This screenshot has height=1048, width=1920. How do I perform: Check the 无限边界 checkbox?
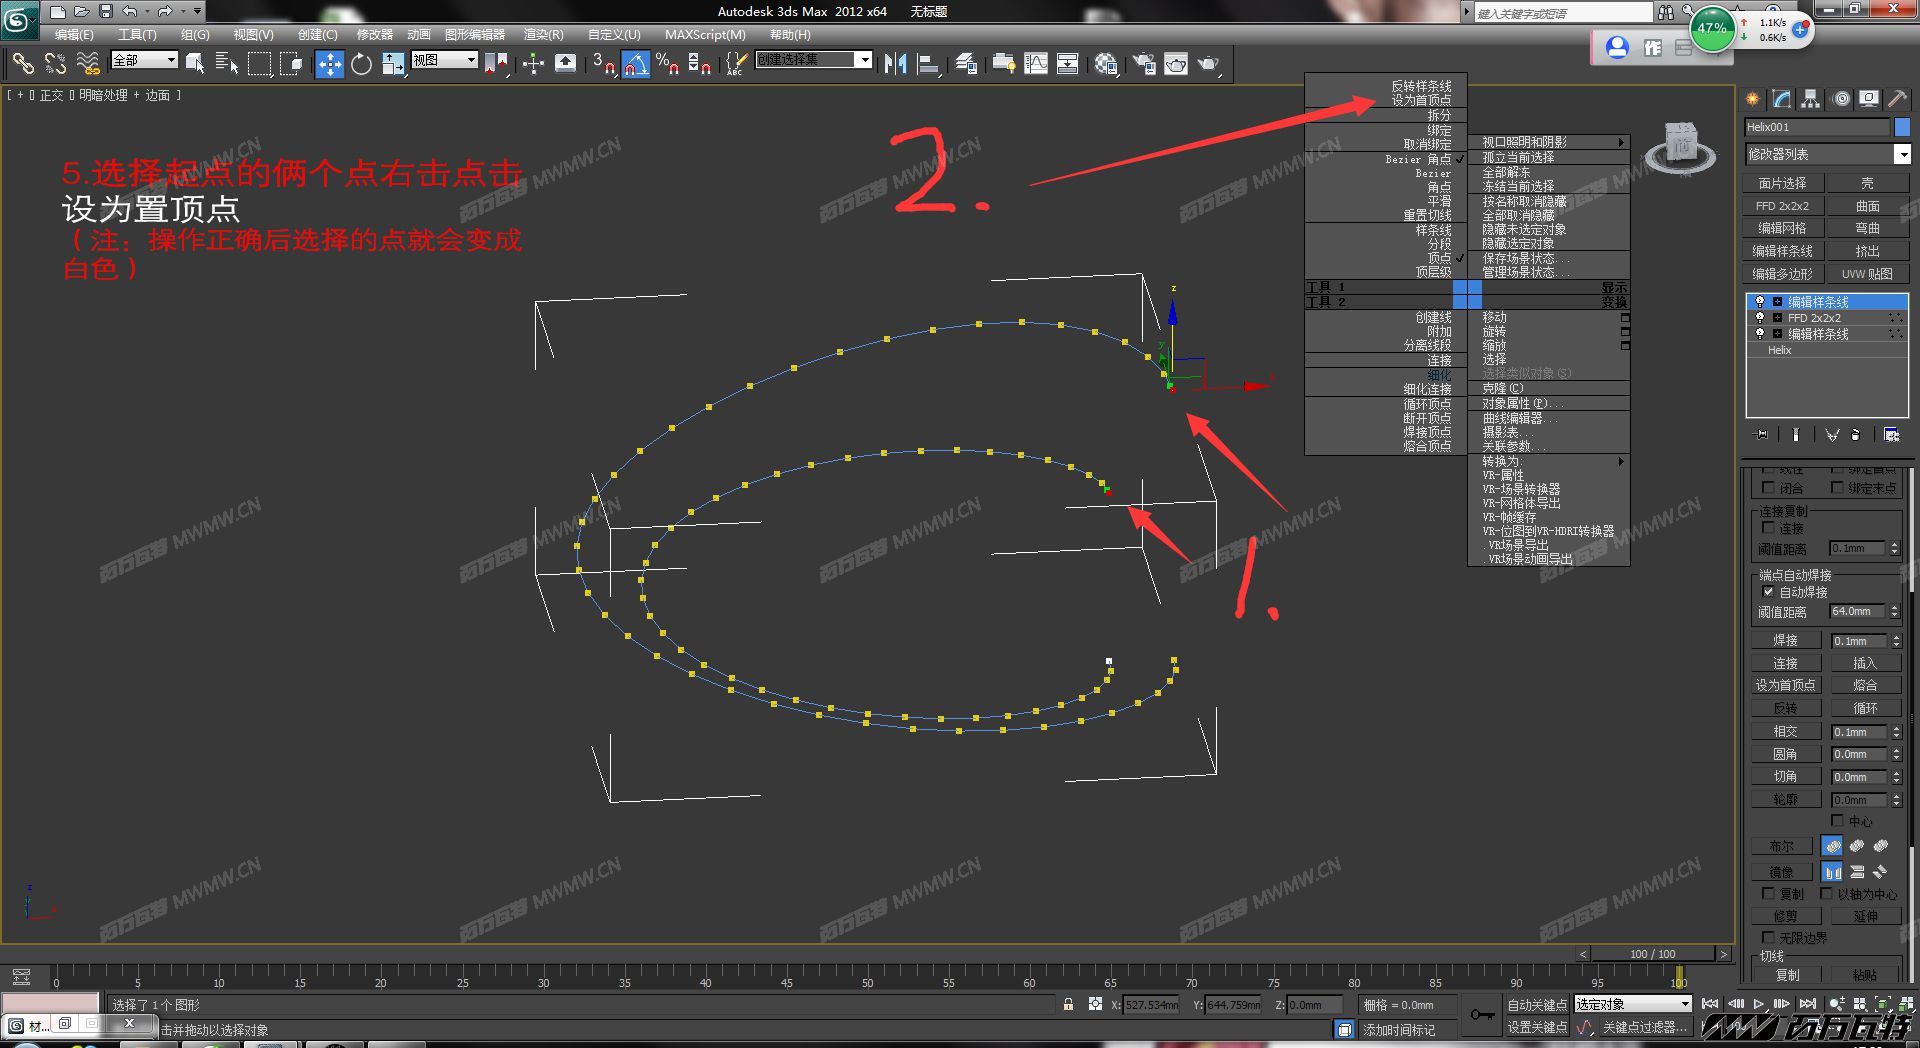click(1768, 938)
